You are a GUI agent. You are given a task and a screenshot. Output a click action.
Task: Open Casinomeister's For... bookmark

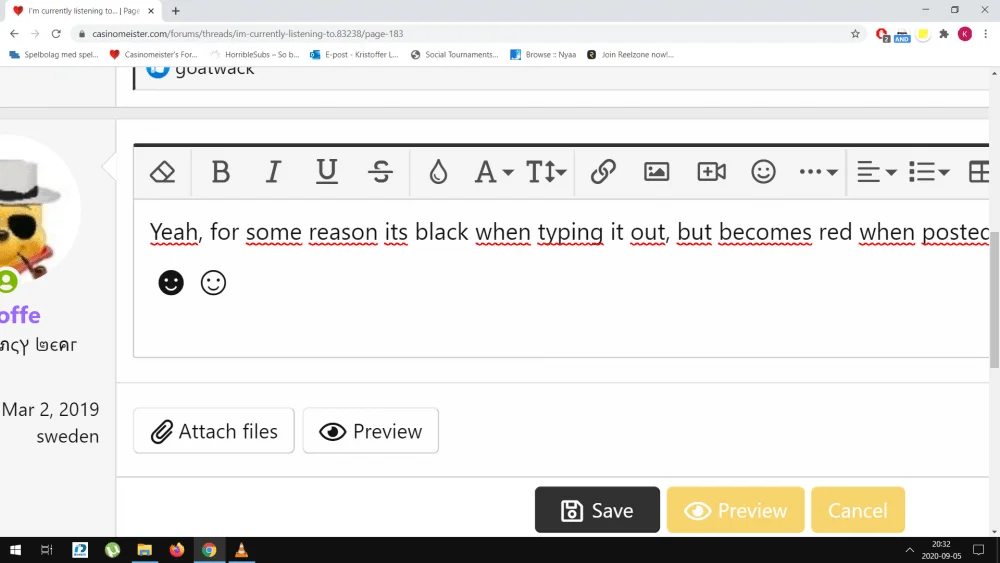click(153, 55)
